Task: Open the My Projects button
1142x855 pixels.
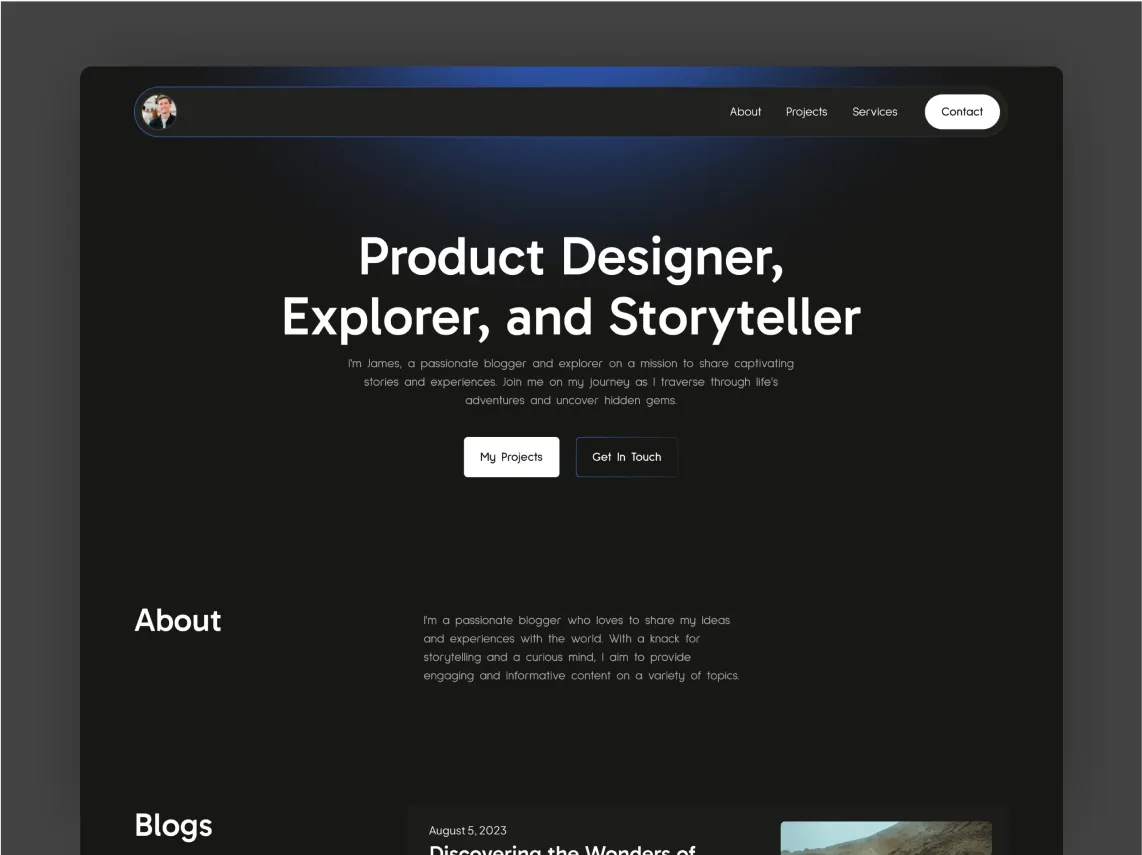Action: [x=511, y=457]
